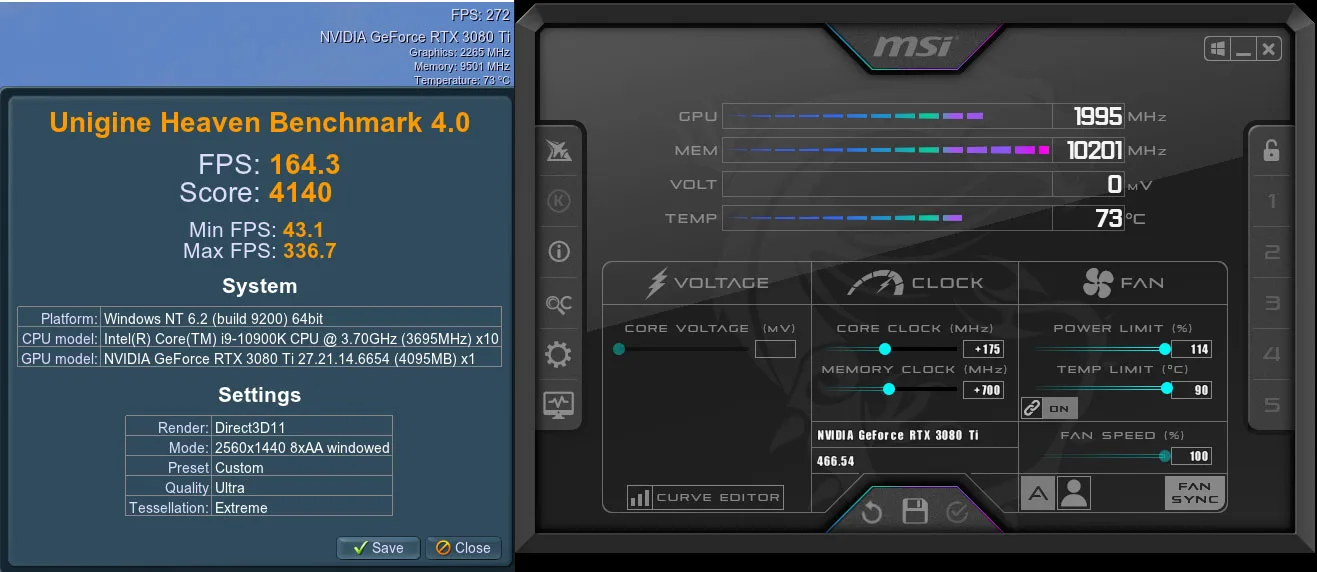Click driver version 466.54 text
The height and width of the screenshot is (572, 1317).
click(x=836, y=461)
